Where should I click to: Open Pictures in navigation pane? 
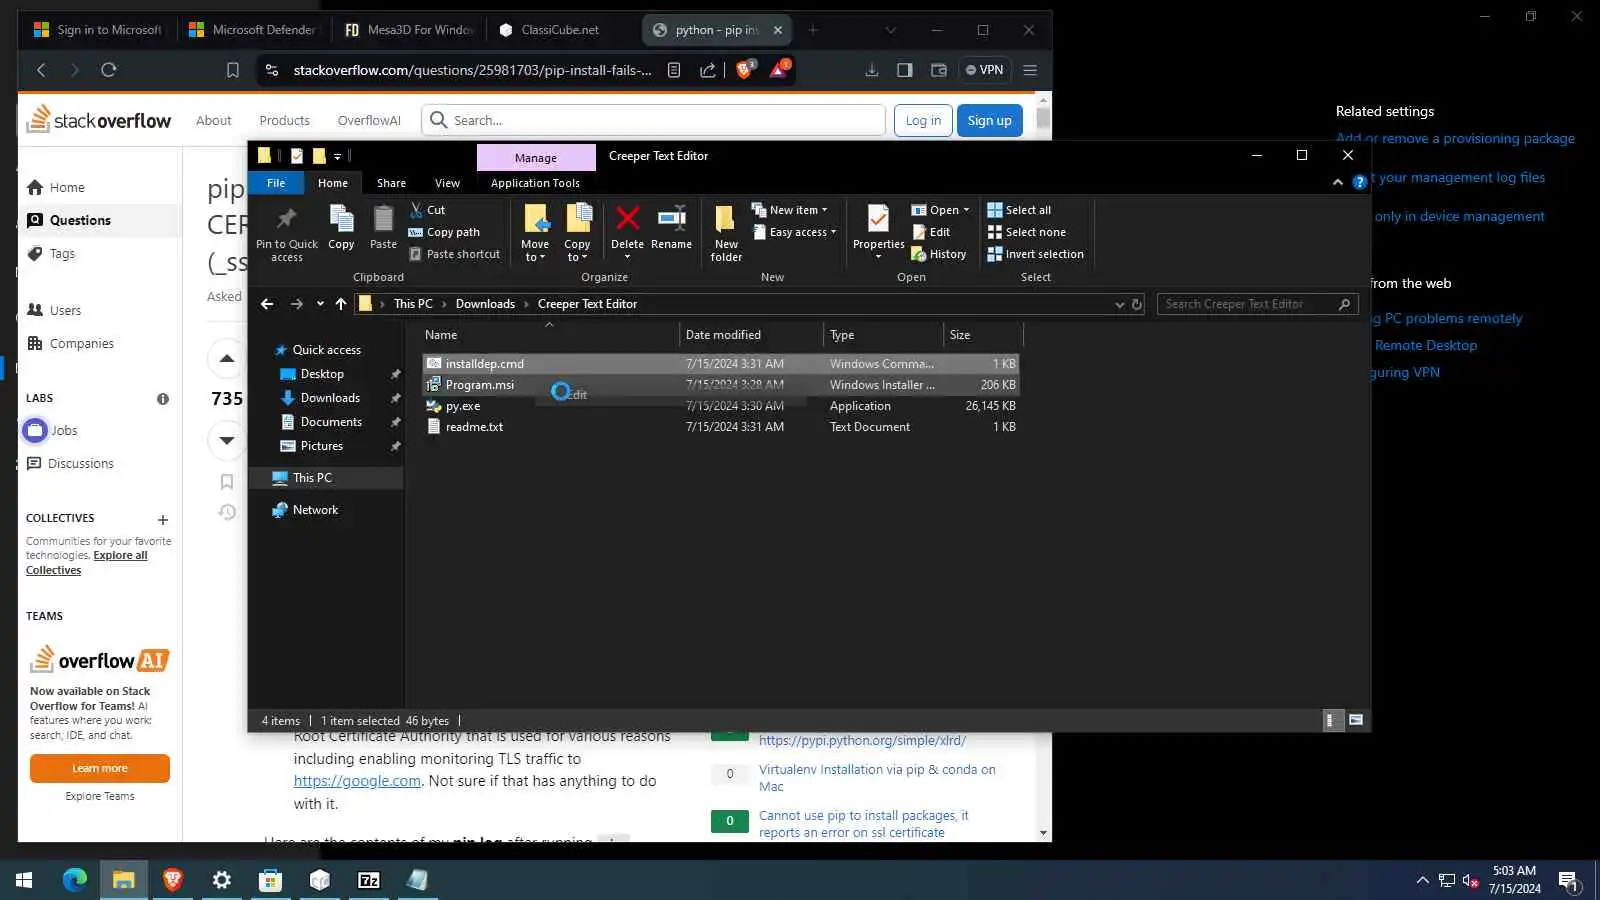(322, 446)
